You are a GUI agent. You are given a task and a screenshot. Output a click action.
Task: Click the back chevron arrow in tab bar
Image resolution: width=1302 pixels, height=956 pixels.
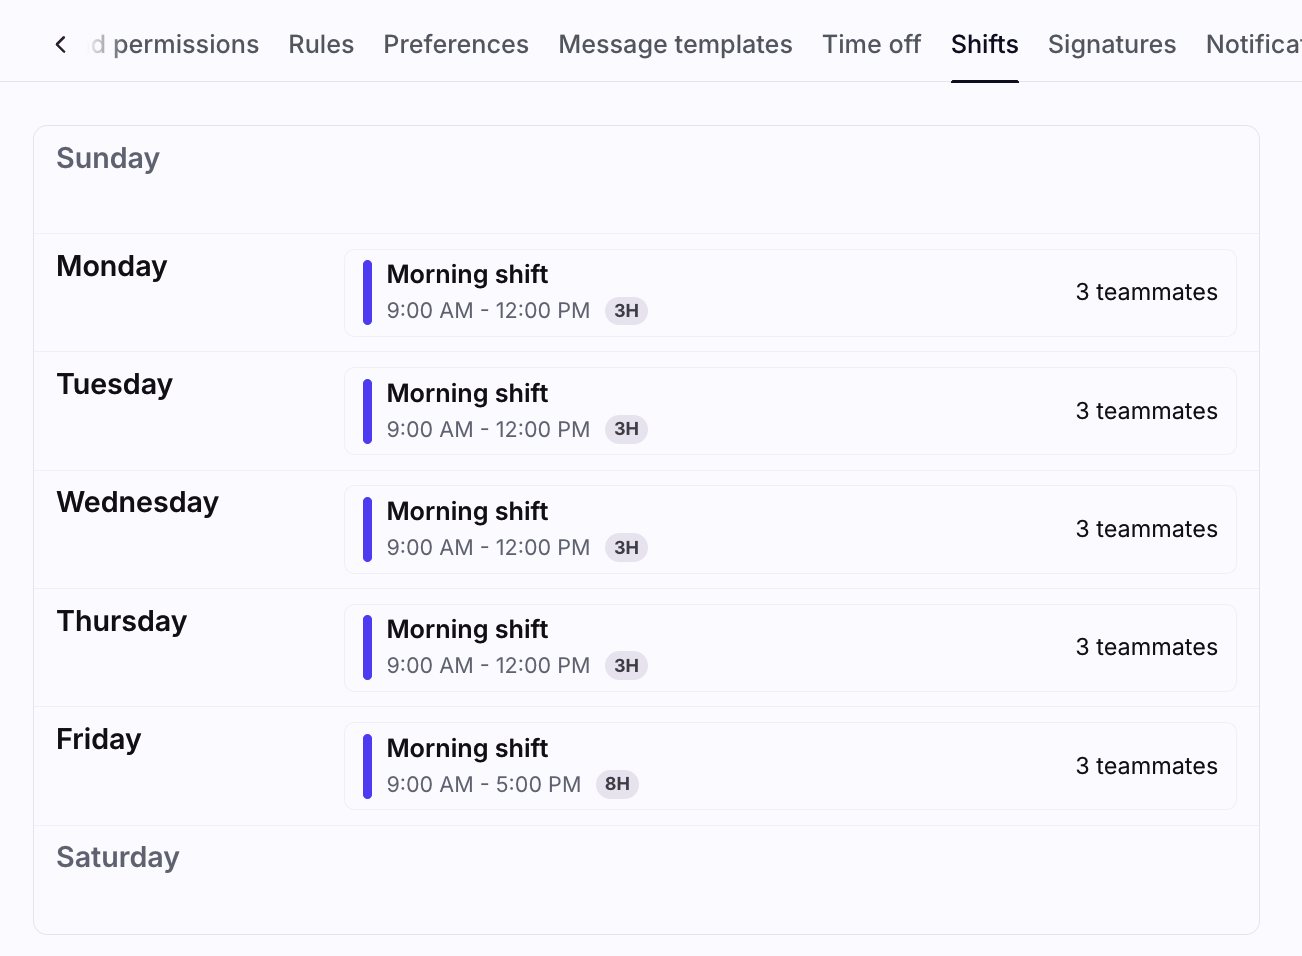coord(61,45)
